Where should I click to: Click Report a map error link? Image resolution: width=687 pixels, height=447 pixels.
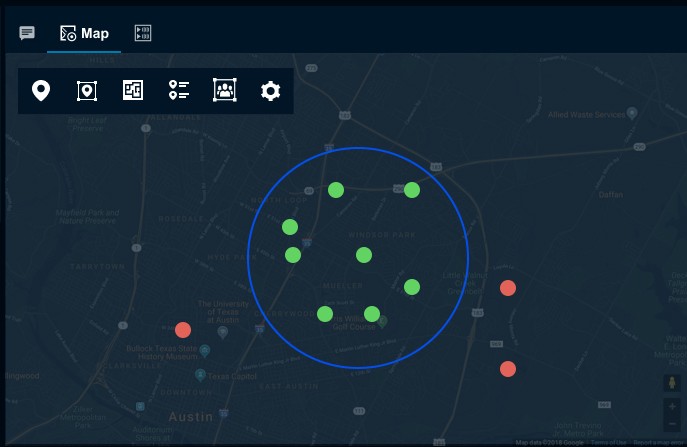pyautogui.click(x=659, y=443)
